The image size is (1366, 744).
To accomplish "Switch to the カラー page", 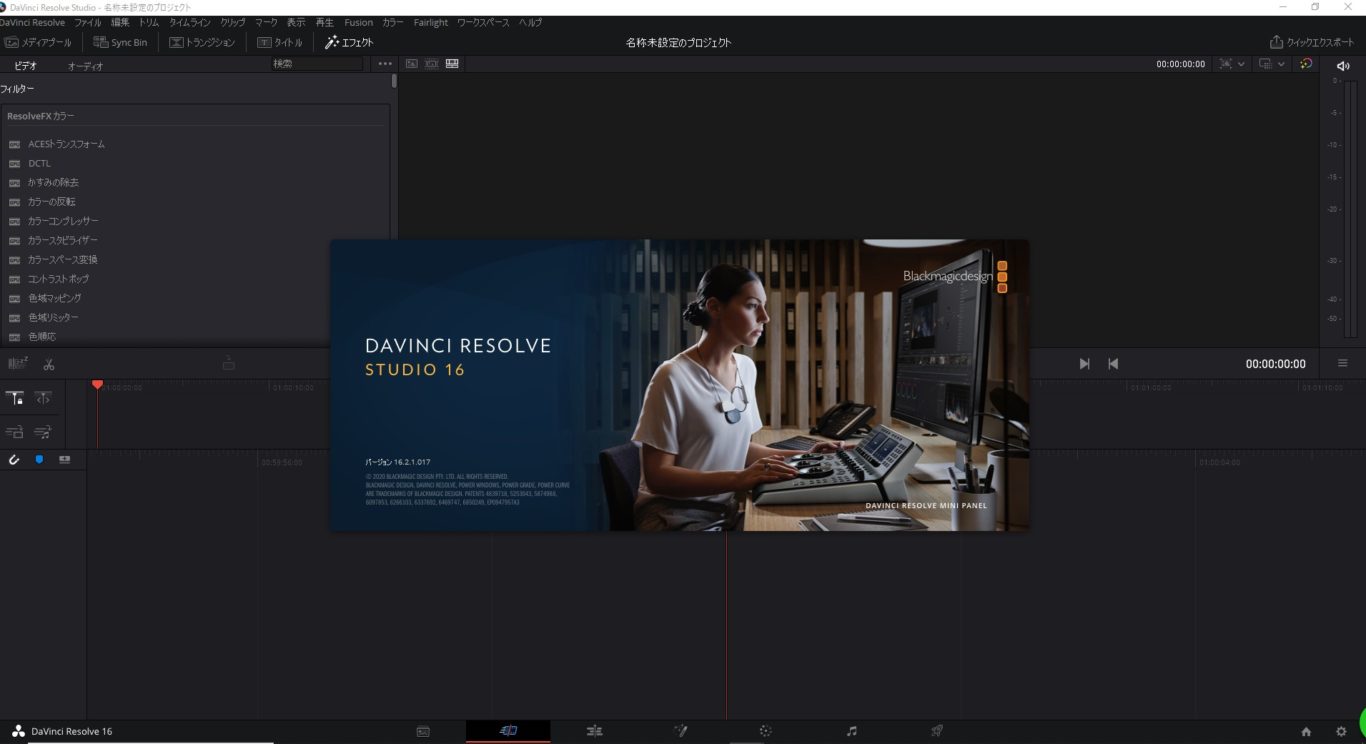I will (x=765, y=731).
